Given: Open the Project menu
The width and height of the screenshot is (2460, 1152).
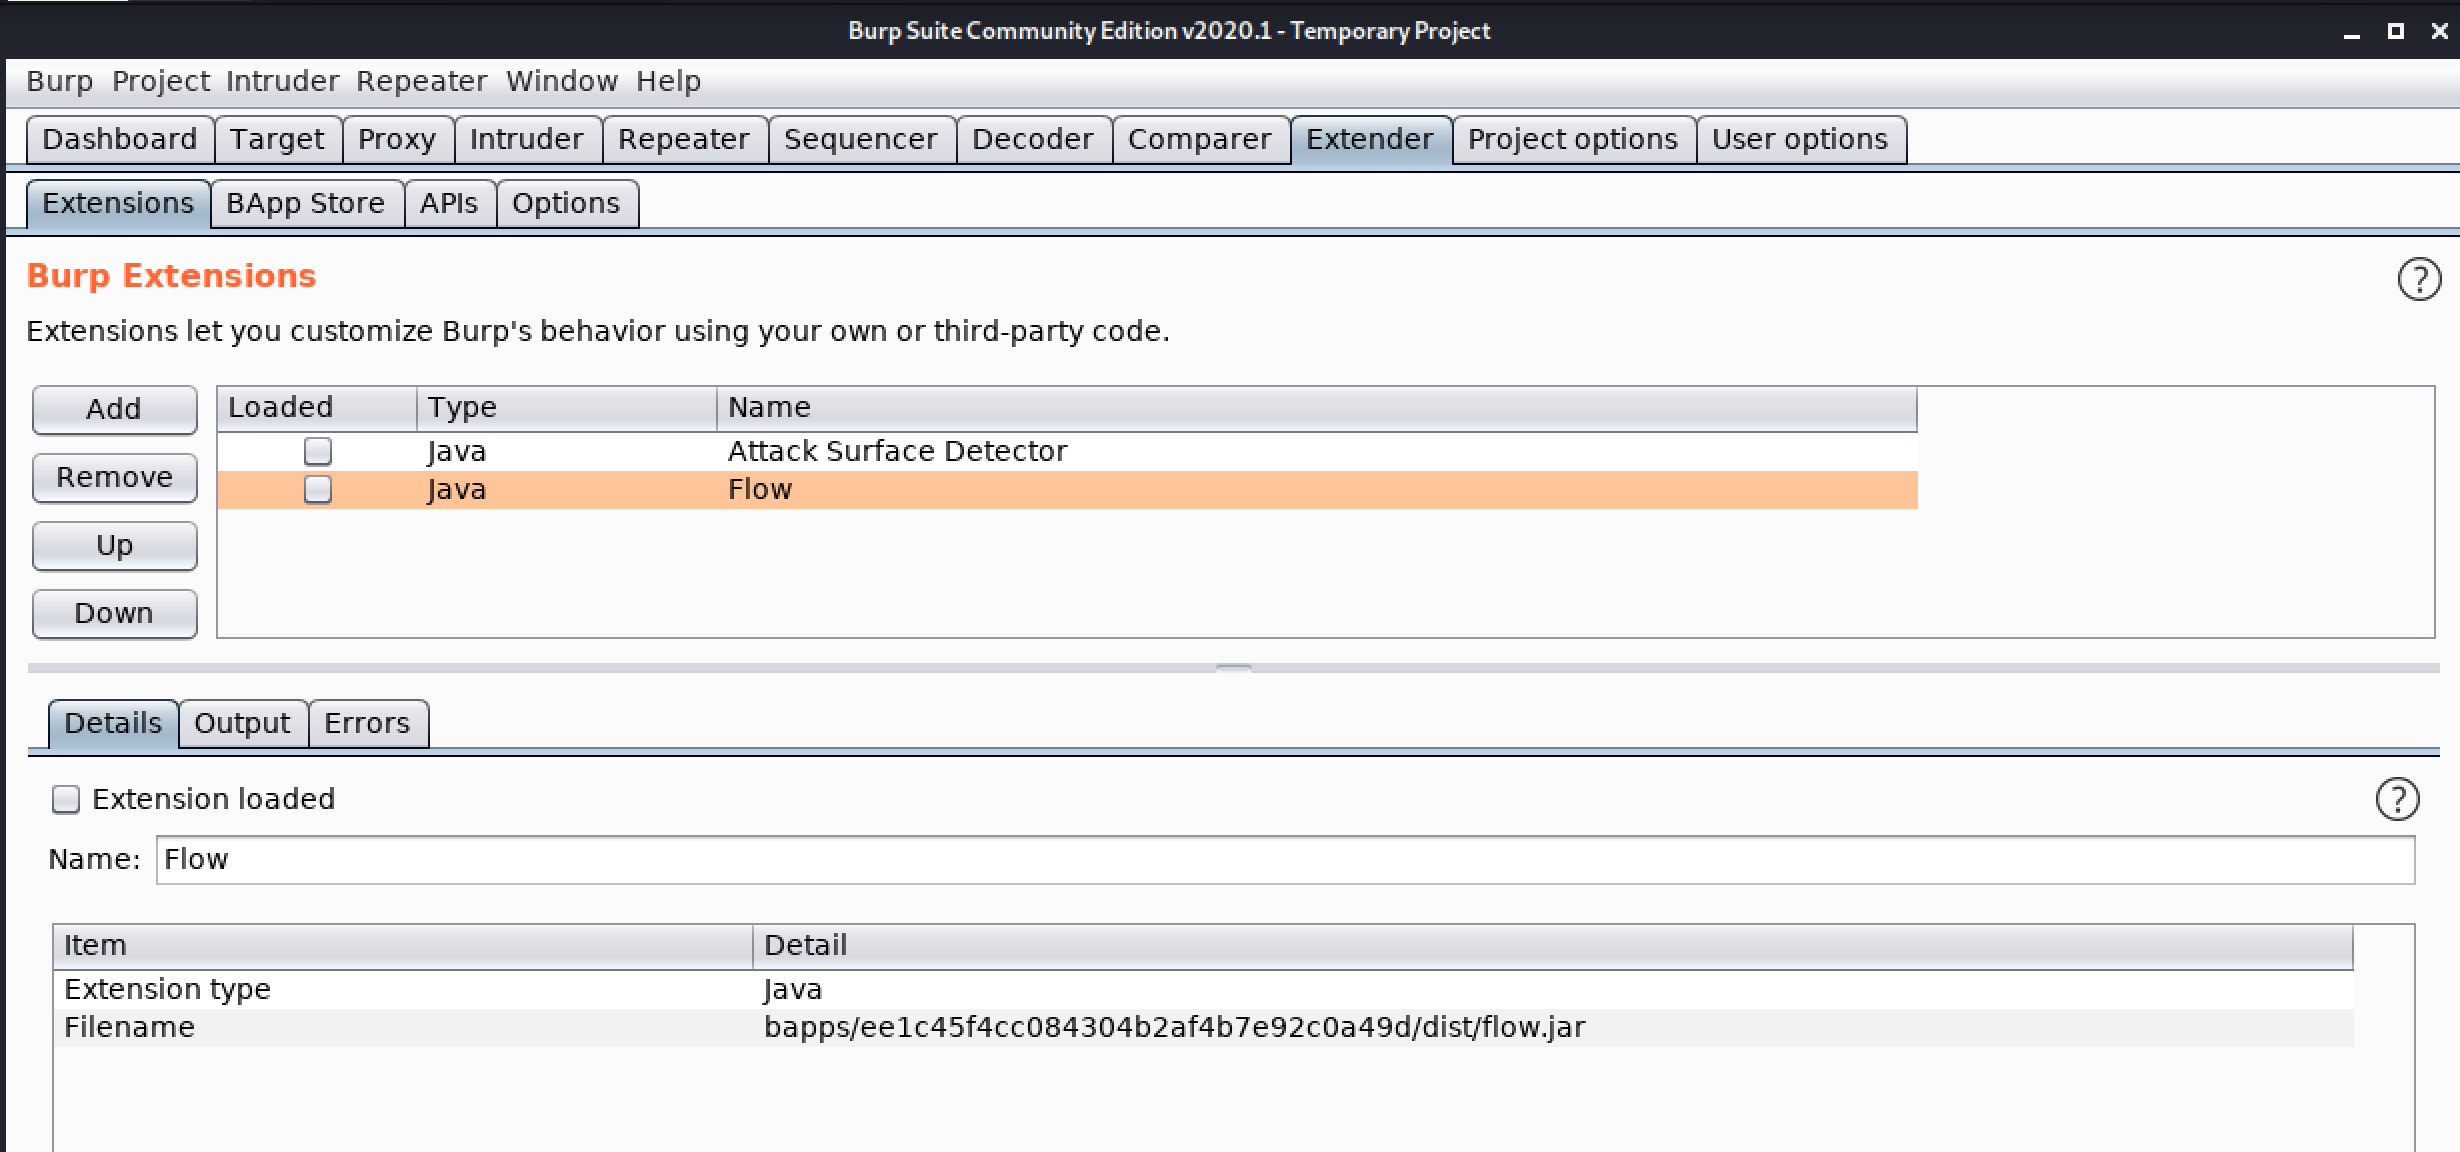Looking at the screenshot, I should pyautogui.click(x=161, y=81).
